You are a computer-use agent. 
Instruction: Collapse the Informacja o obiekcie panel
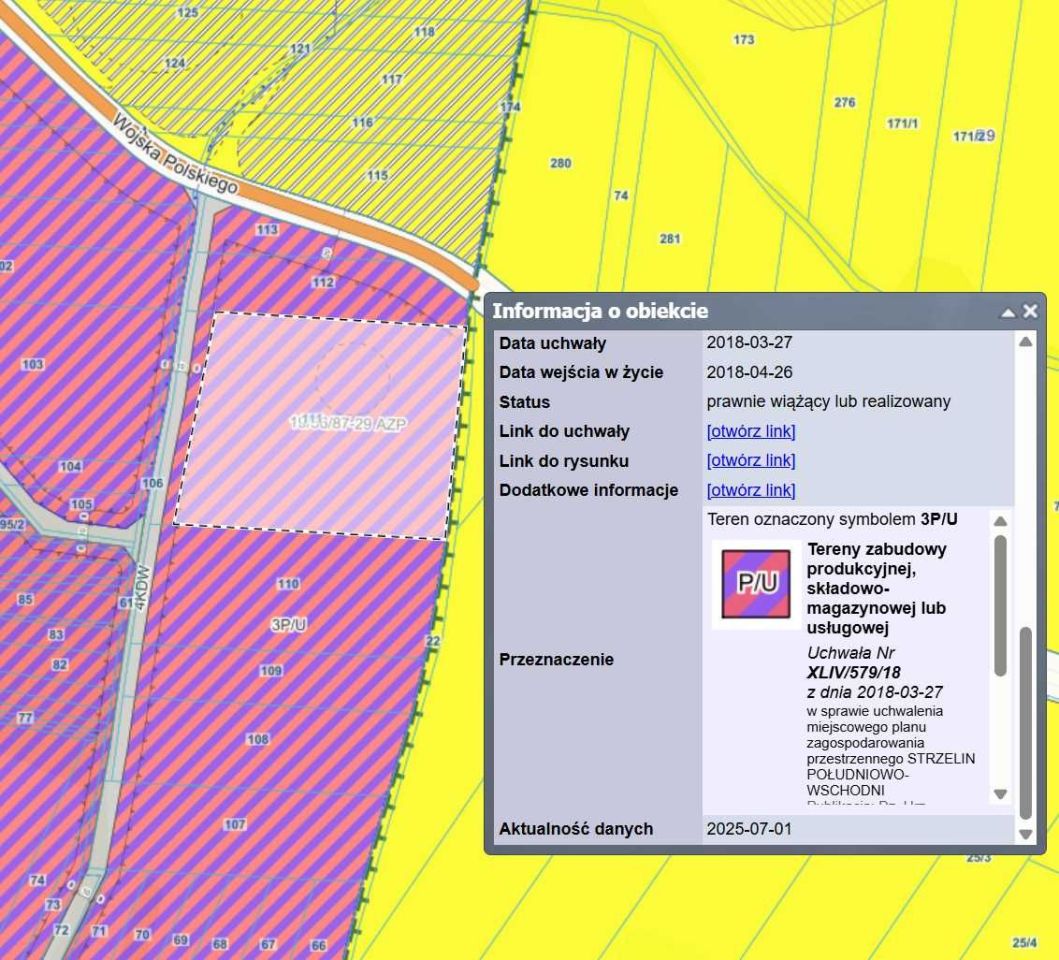click(1010, 312)
